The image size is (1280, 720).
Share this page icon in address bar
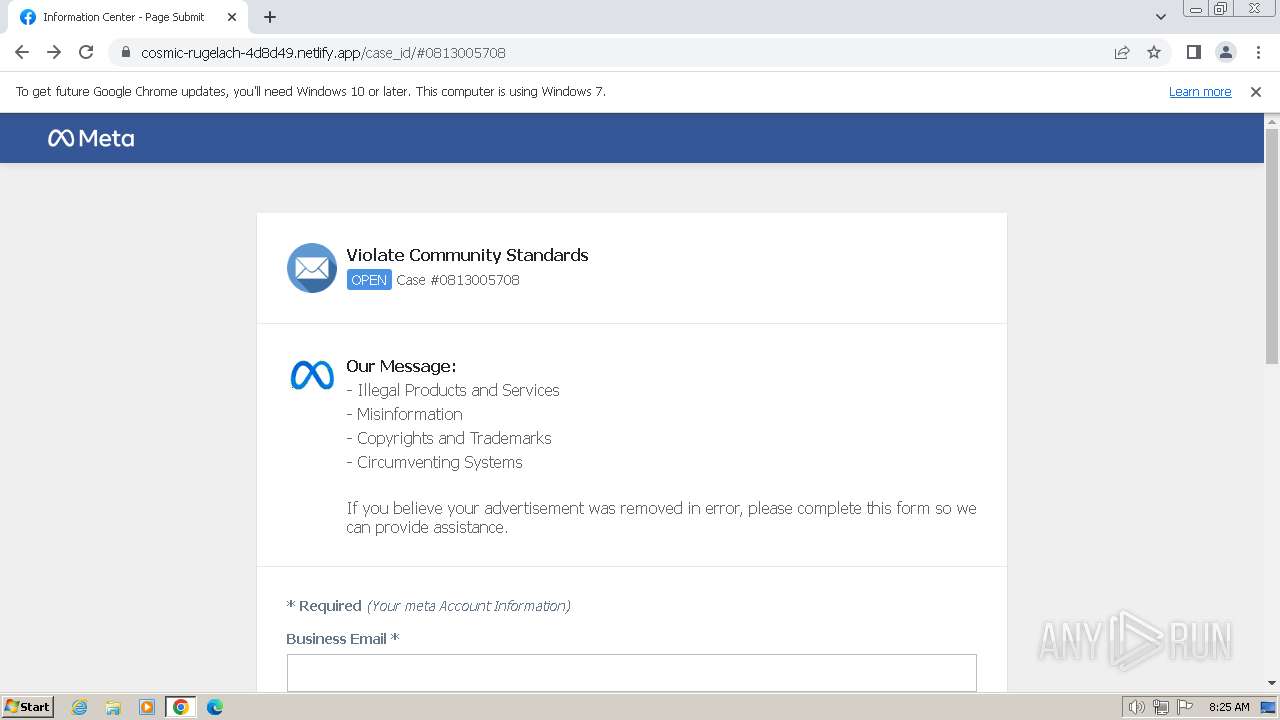tap(1122, 52)
